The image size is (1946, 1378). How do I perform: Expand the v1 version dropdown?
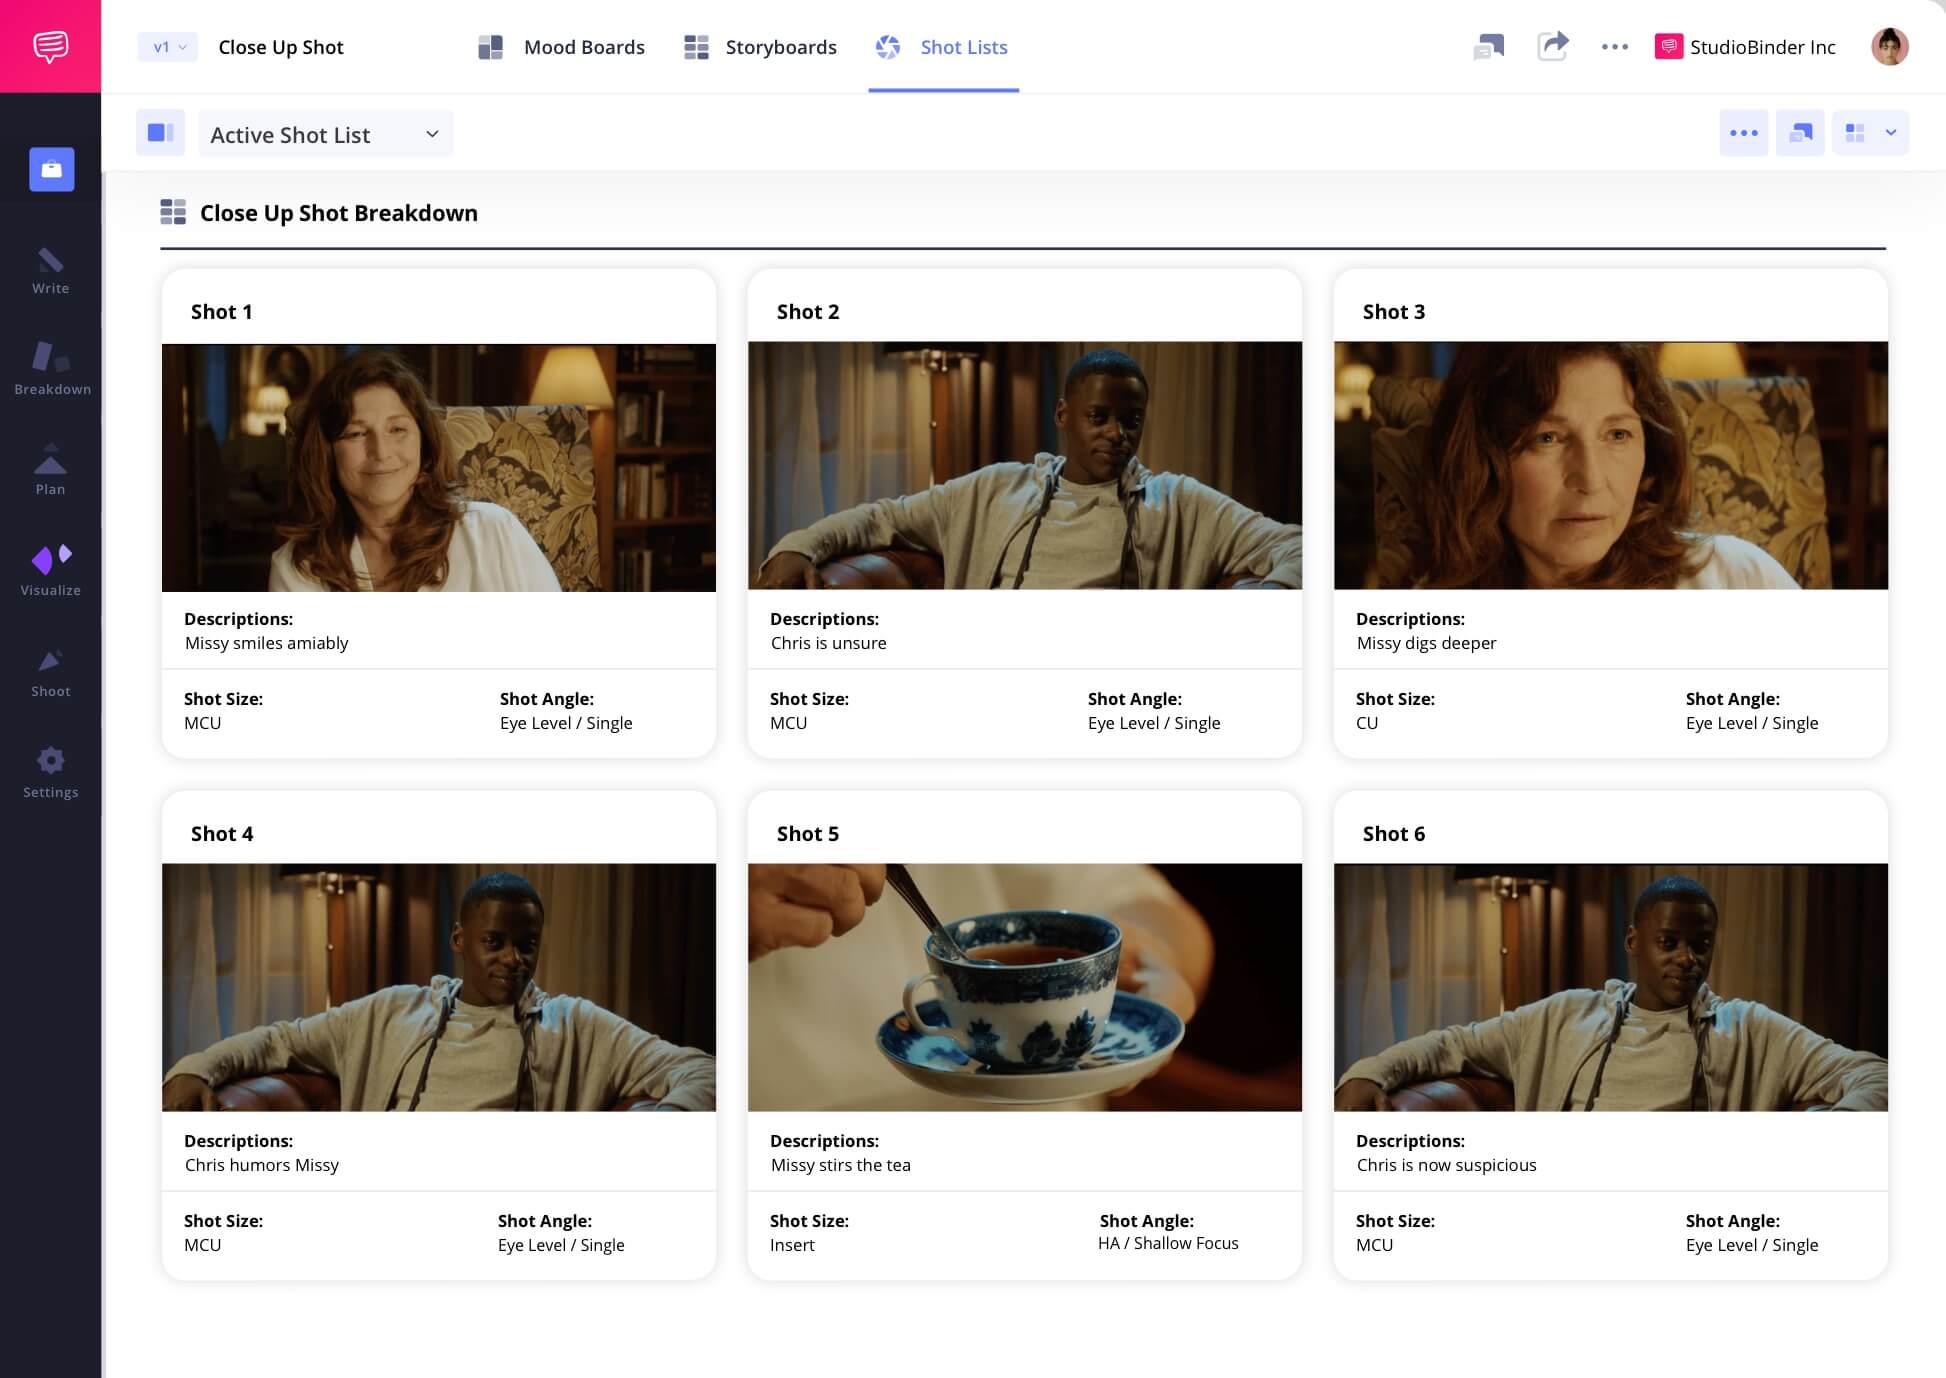[168, 47]
